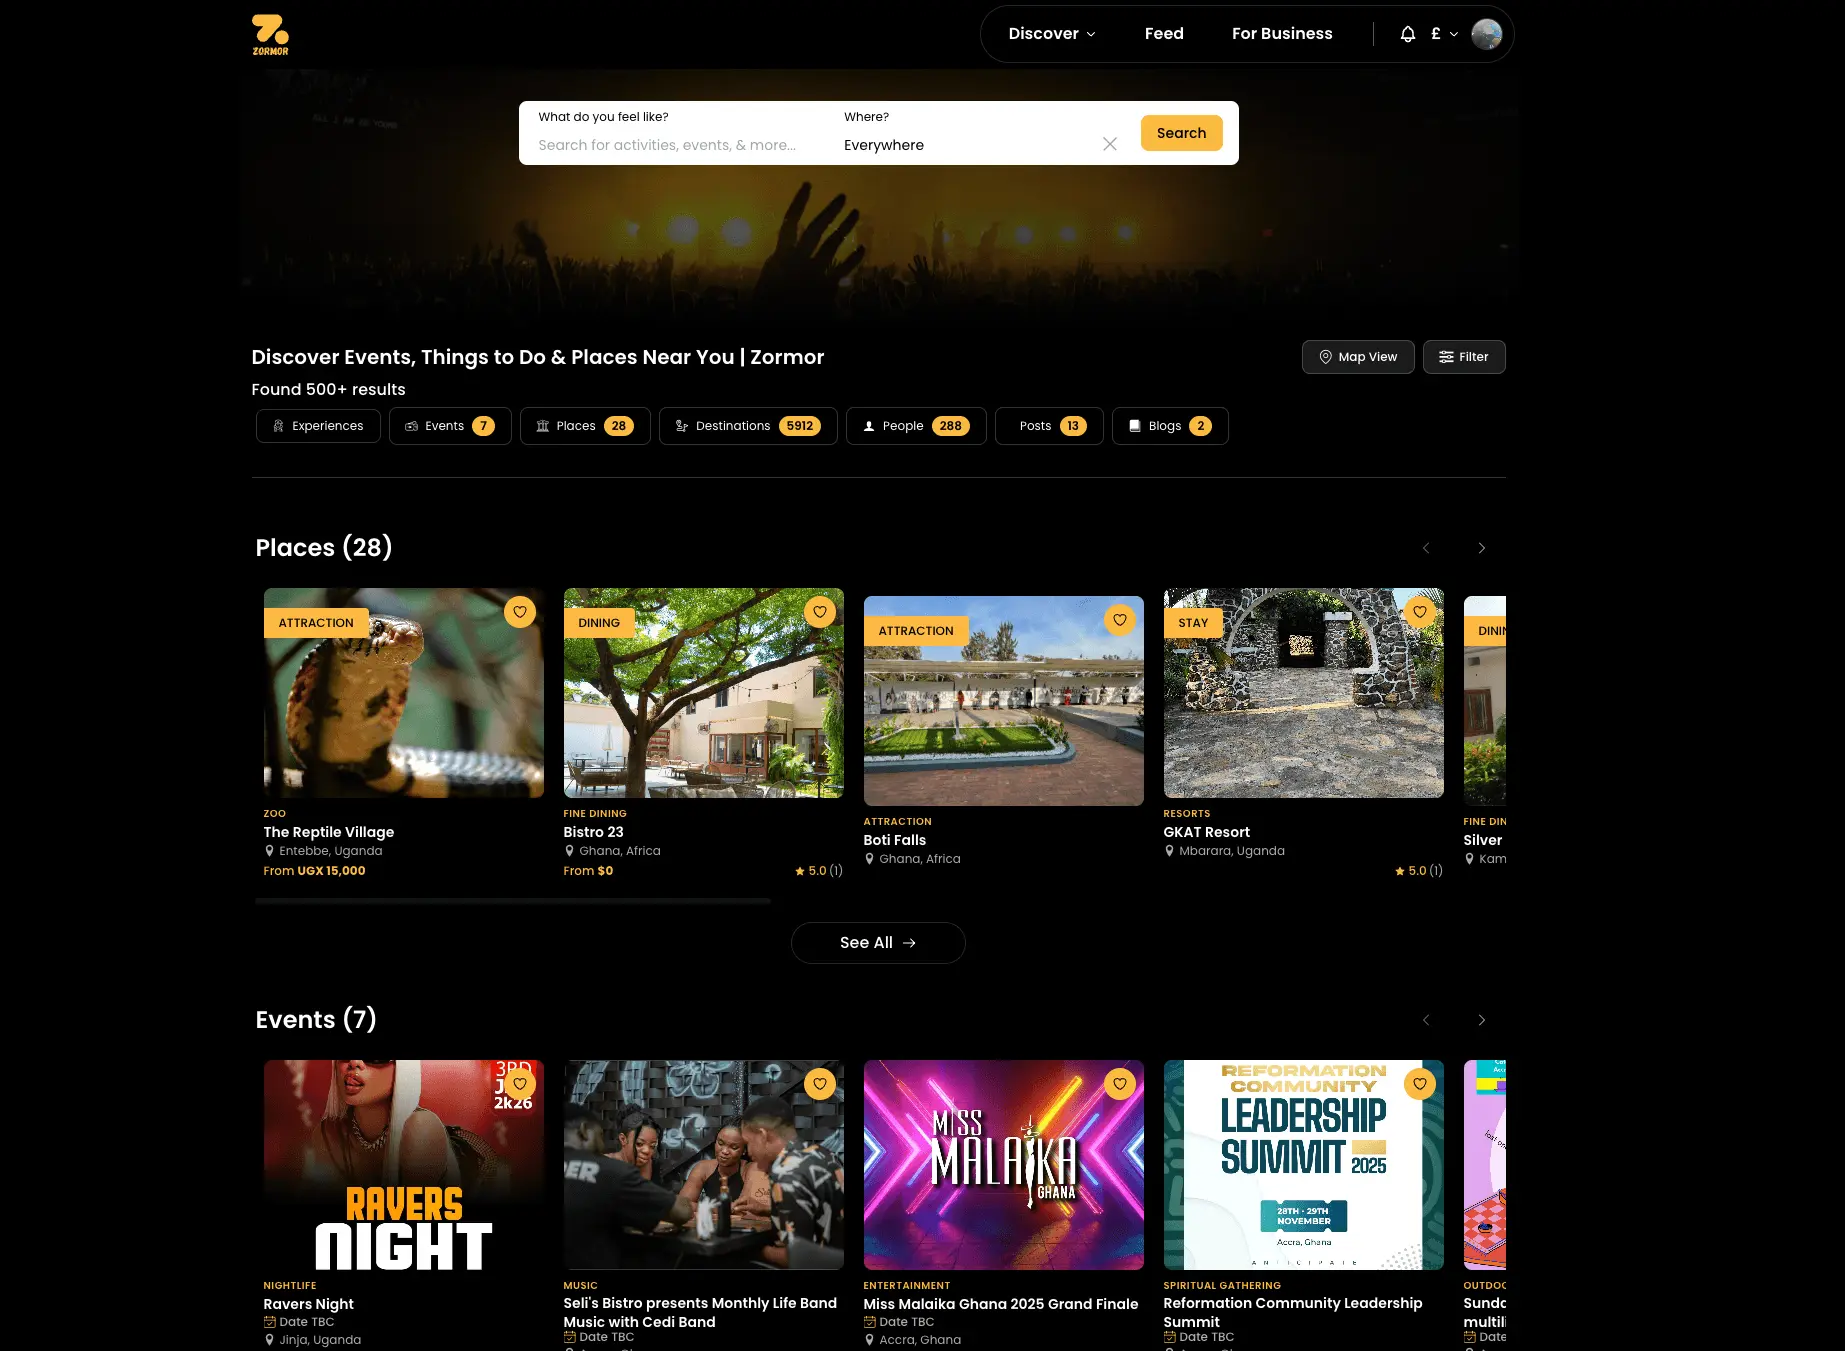Open Miss Malaika Ghana 2025 Grand Finale link
The height and width of the screenshot is (1351, 1845).
pos(1001,1304)
